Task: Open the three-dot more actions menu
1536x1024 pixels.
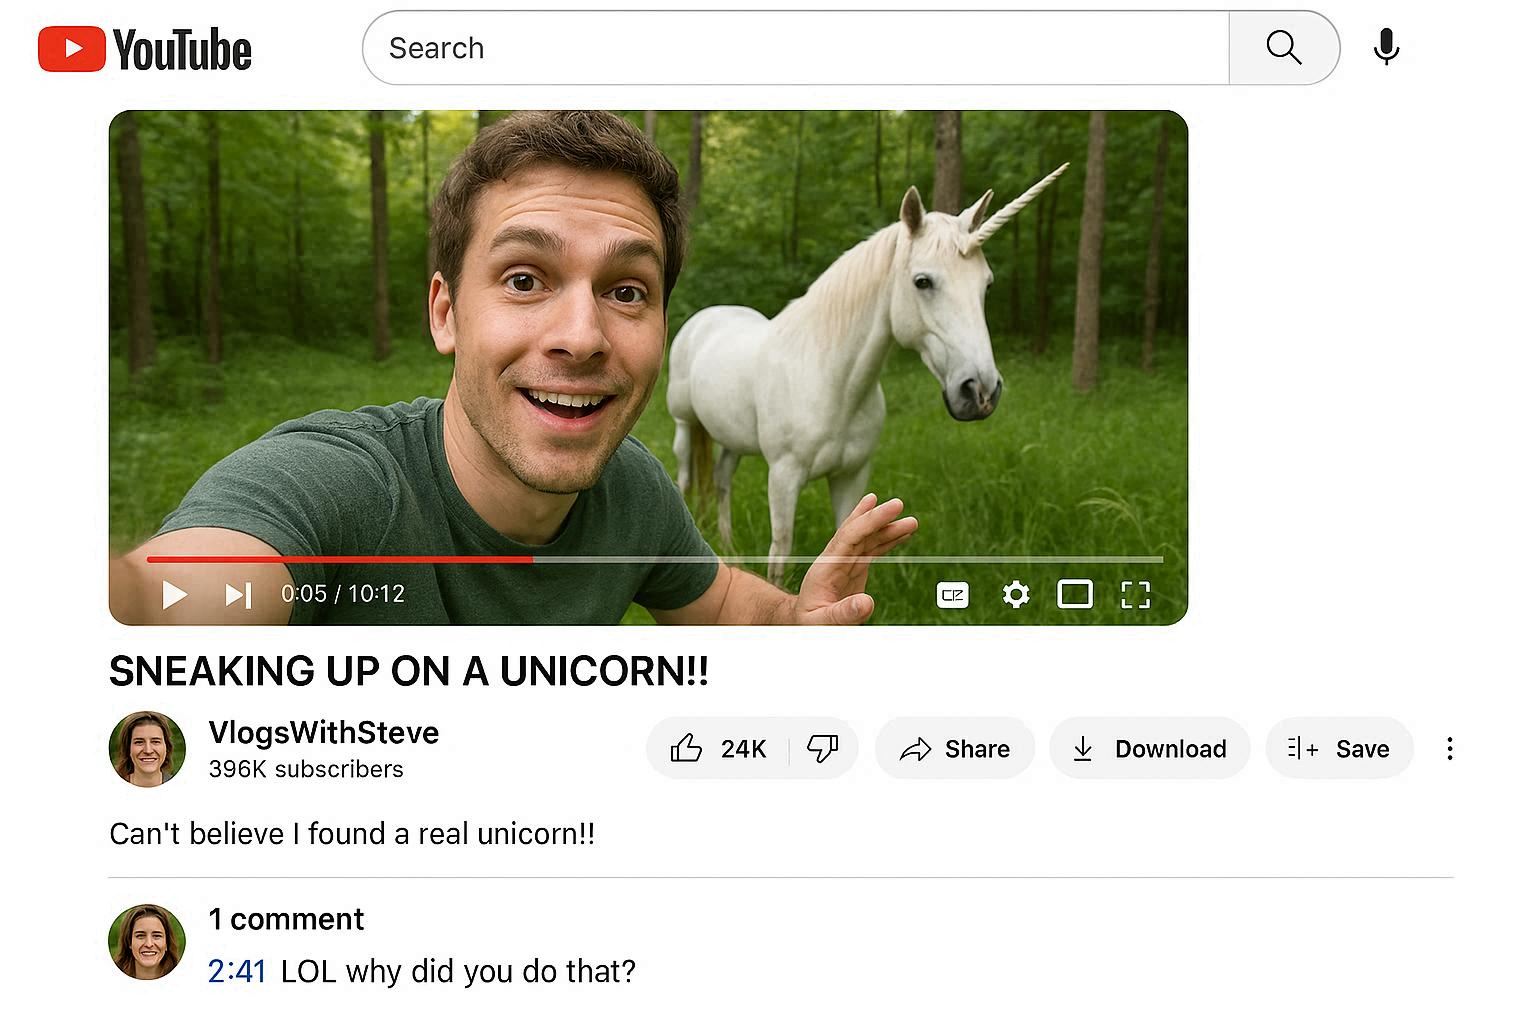Action: 1449,748
